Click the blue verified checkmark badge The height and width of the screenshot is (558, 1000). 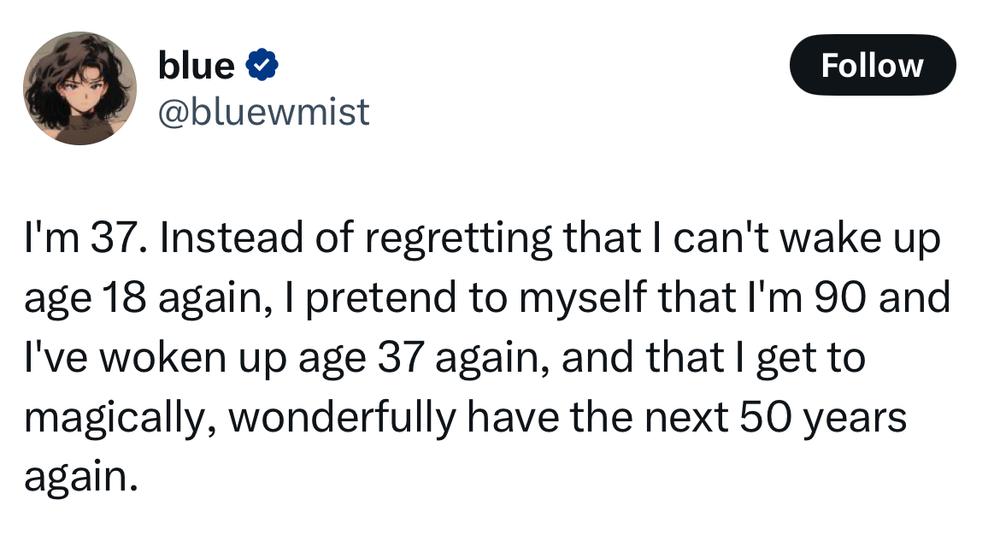tap(261, 65)
